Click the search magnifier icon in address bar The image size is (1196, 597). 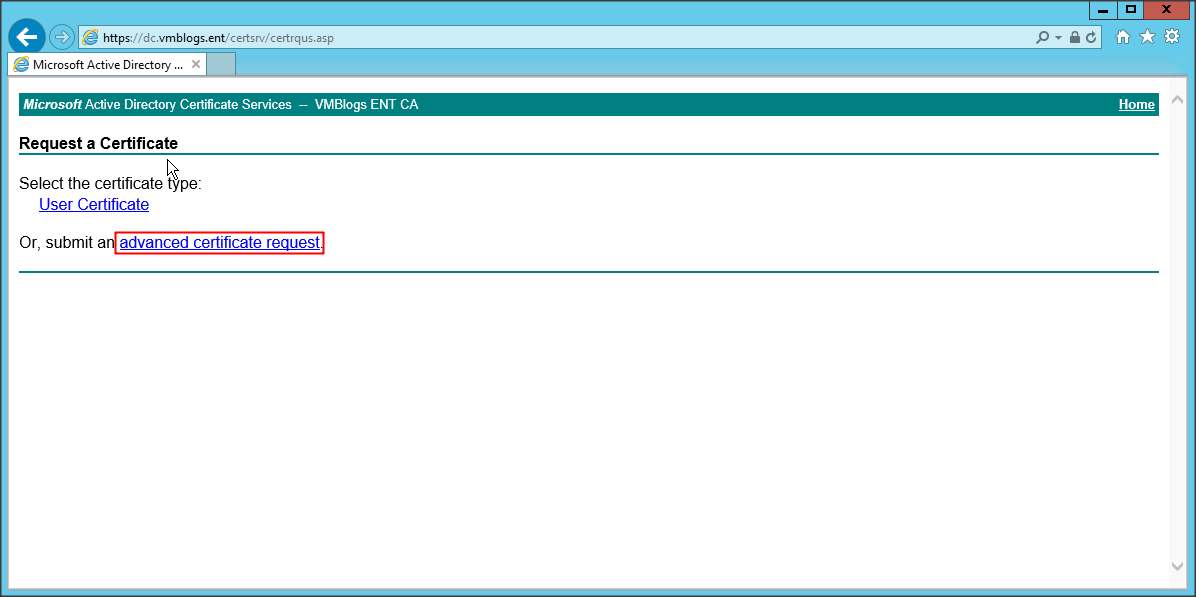(1043, 37)
